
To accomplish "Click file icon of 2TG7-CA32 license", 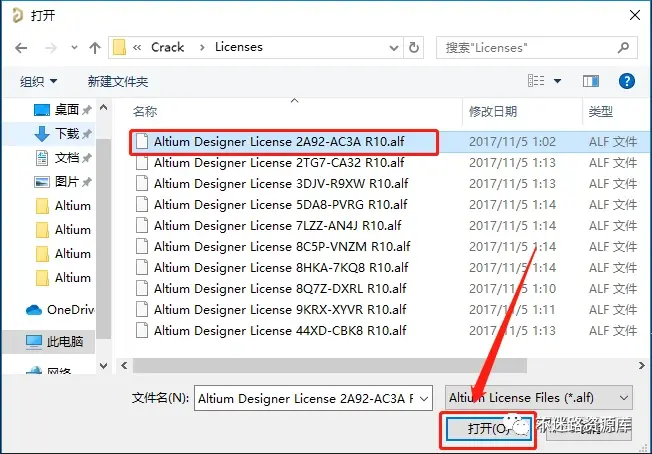I will click(x=142, y=163).
